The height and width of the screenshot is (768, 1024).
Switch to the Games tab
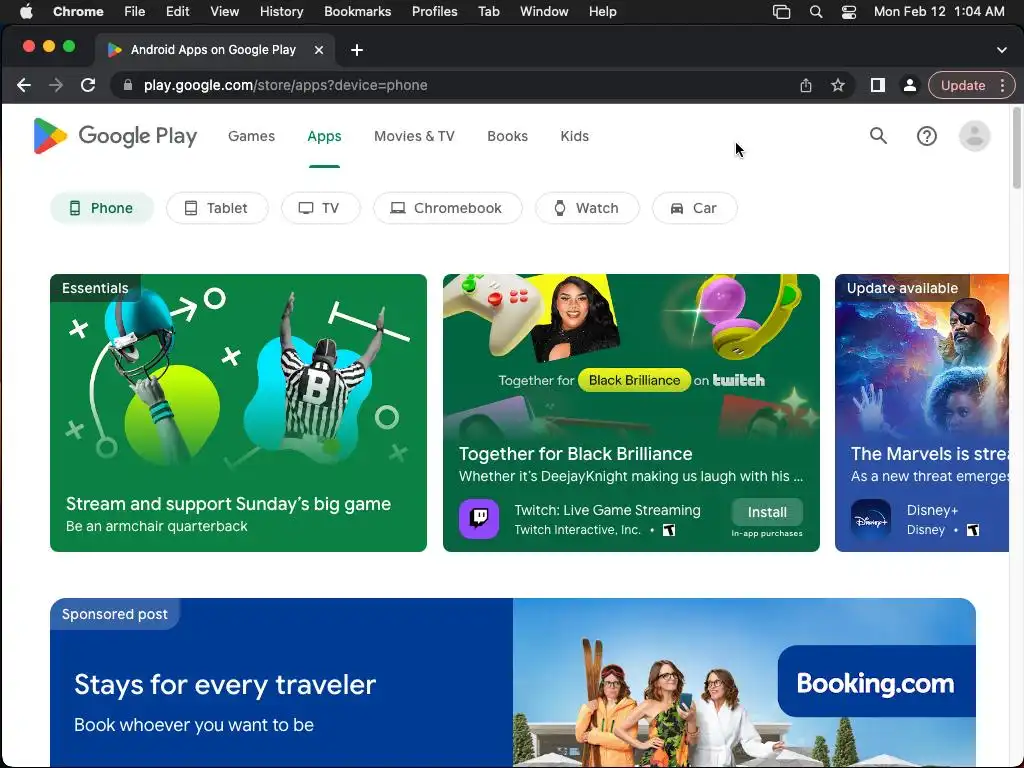point(251,136)
